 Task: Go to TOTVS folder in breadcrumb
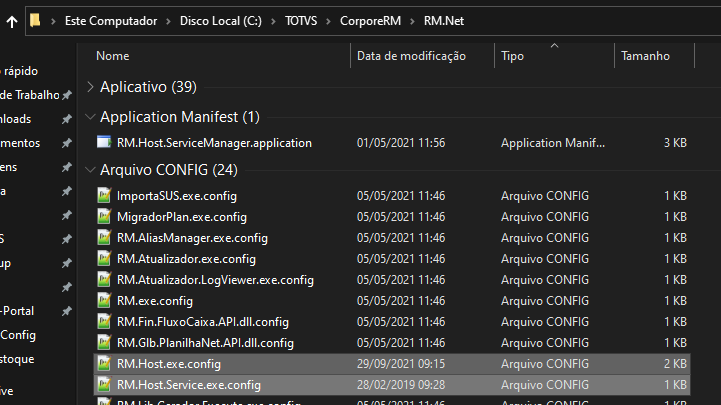297,19
